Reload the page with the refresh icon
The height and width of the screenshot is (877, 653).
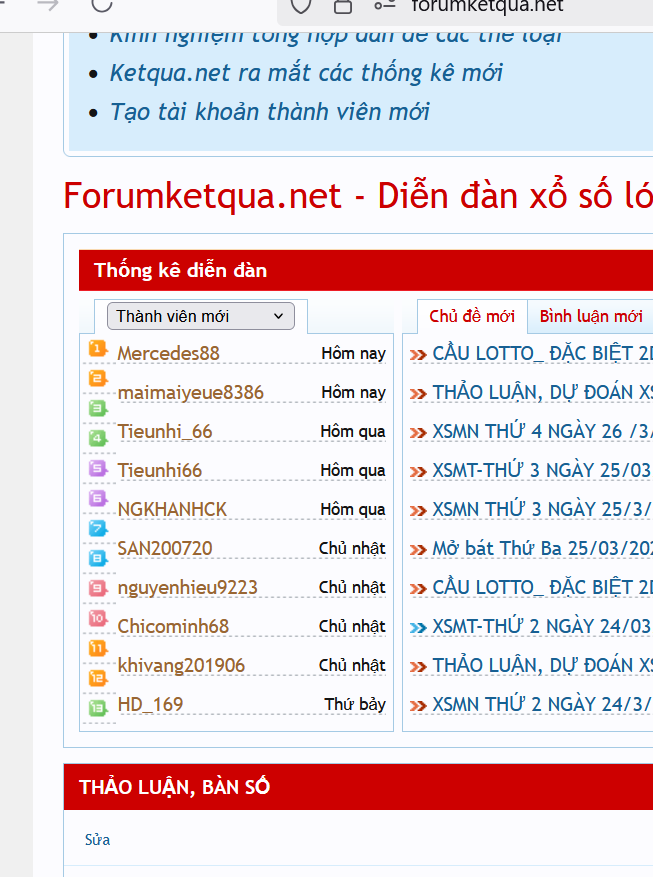102,4
